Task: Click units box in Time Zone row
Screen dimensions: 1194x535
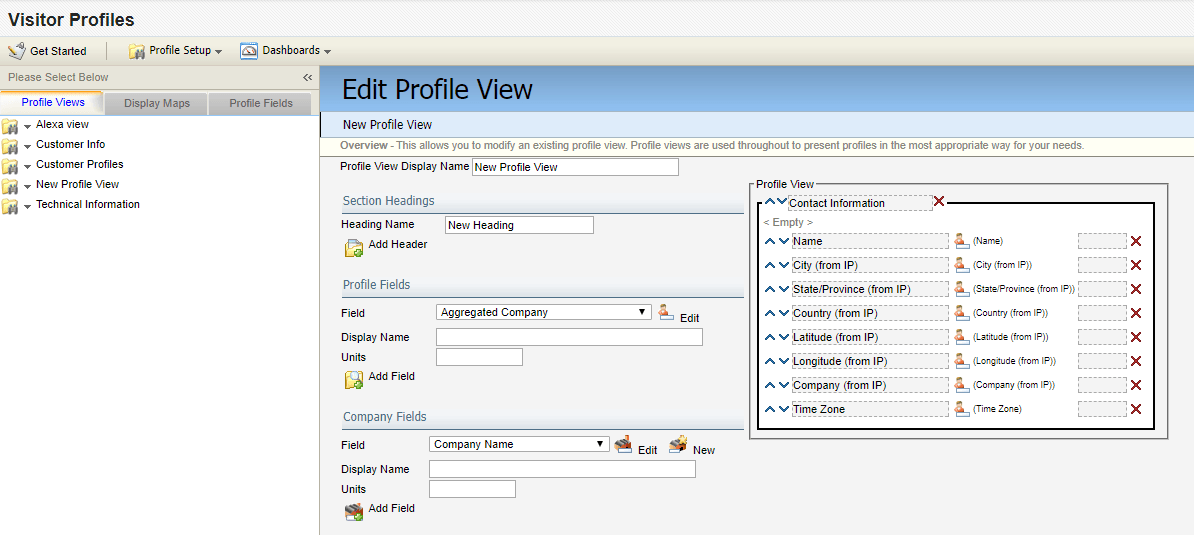Action: coord(1102,409)
